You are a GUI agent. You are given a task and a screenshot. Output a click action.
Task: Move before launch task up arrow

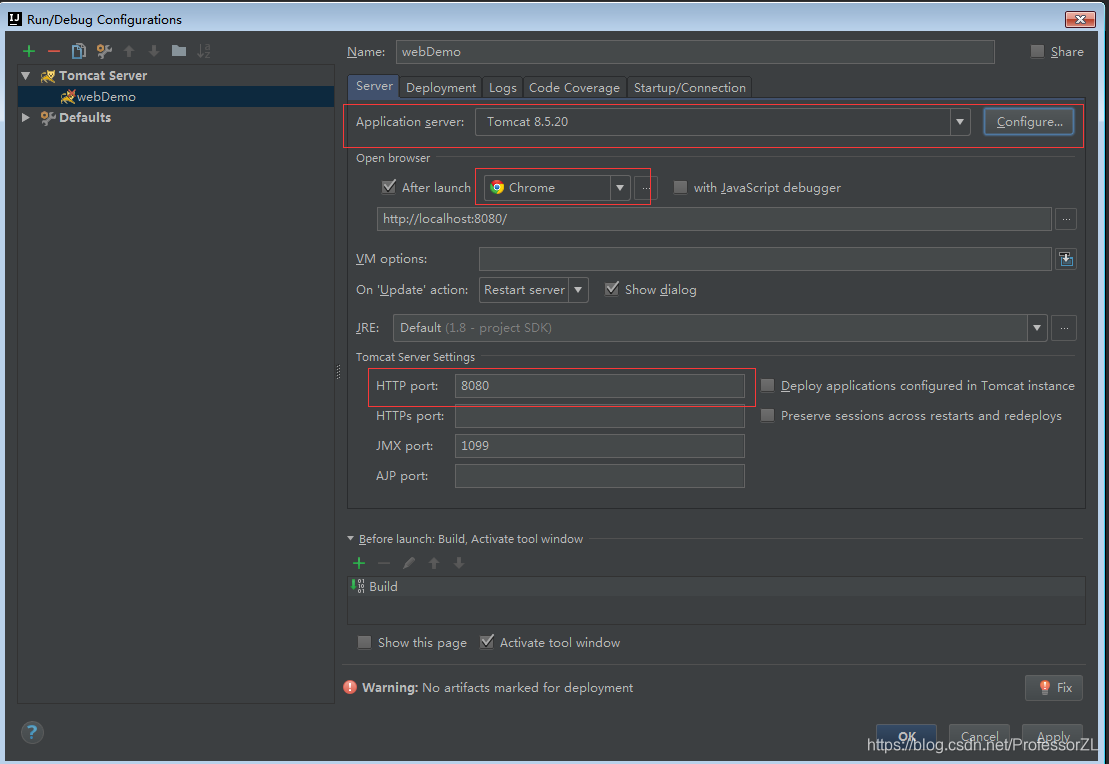pyautogui.click(x=434, y=563)
